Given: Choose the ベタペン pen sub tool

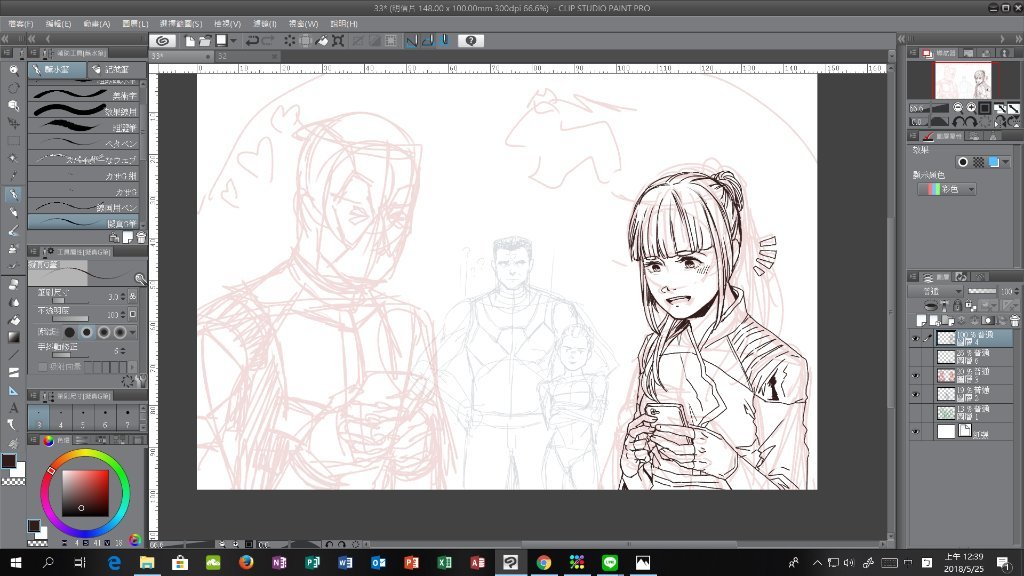Looking at the screenshot, I should (x=84, y=143).
